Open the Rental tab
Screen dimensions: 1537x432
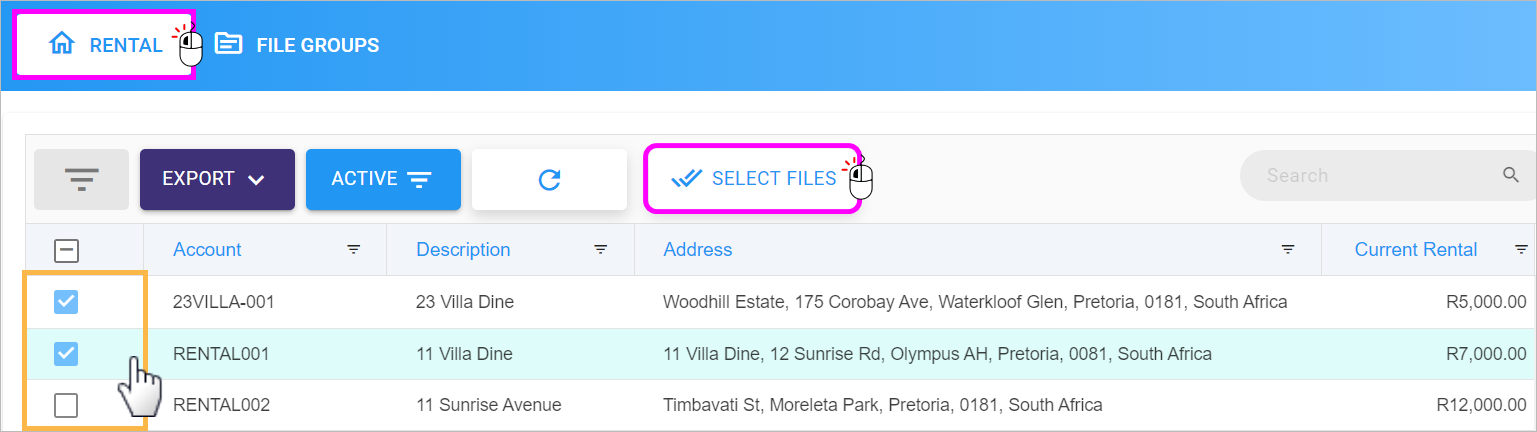104,45
